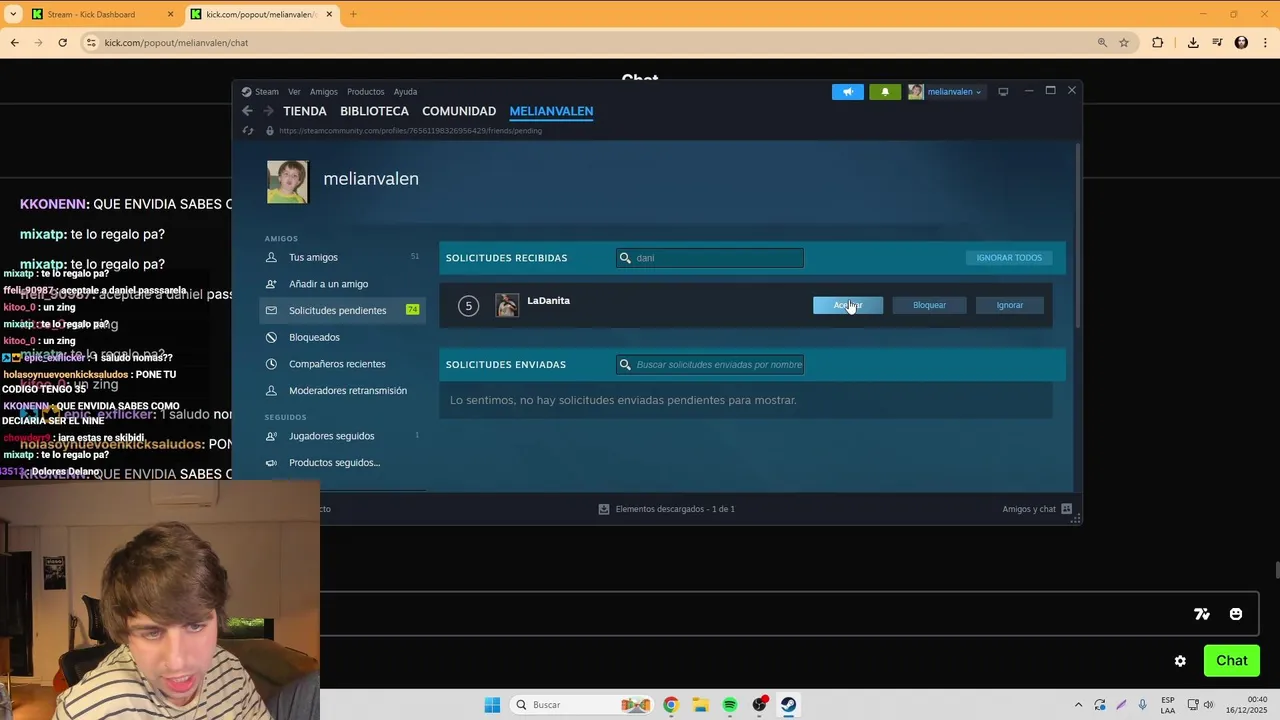This screenshot has height=720, width=1280.
Task: Click Windows taskbar Buscar search box
Action: click(580, 705)
